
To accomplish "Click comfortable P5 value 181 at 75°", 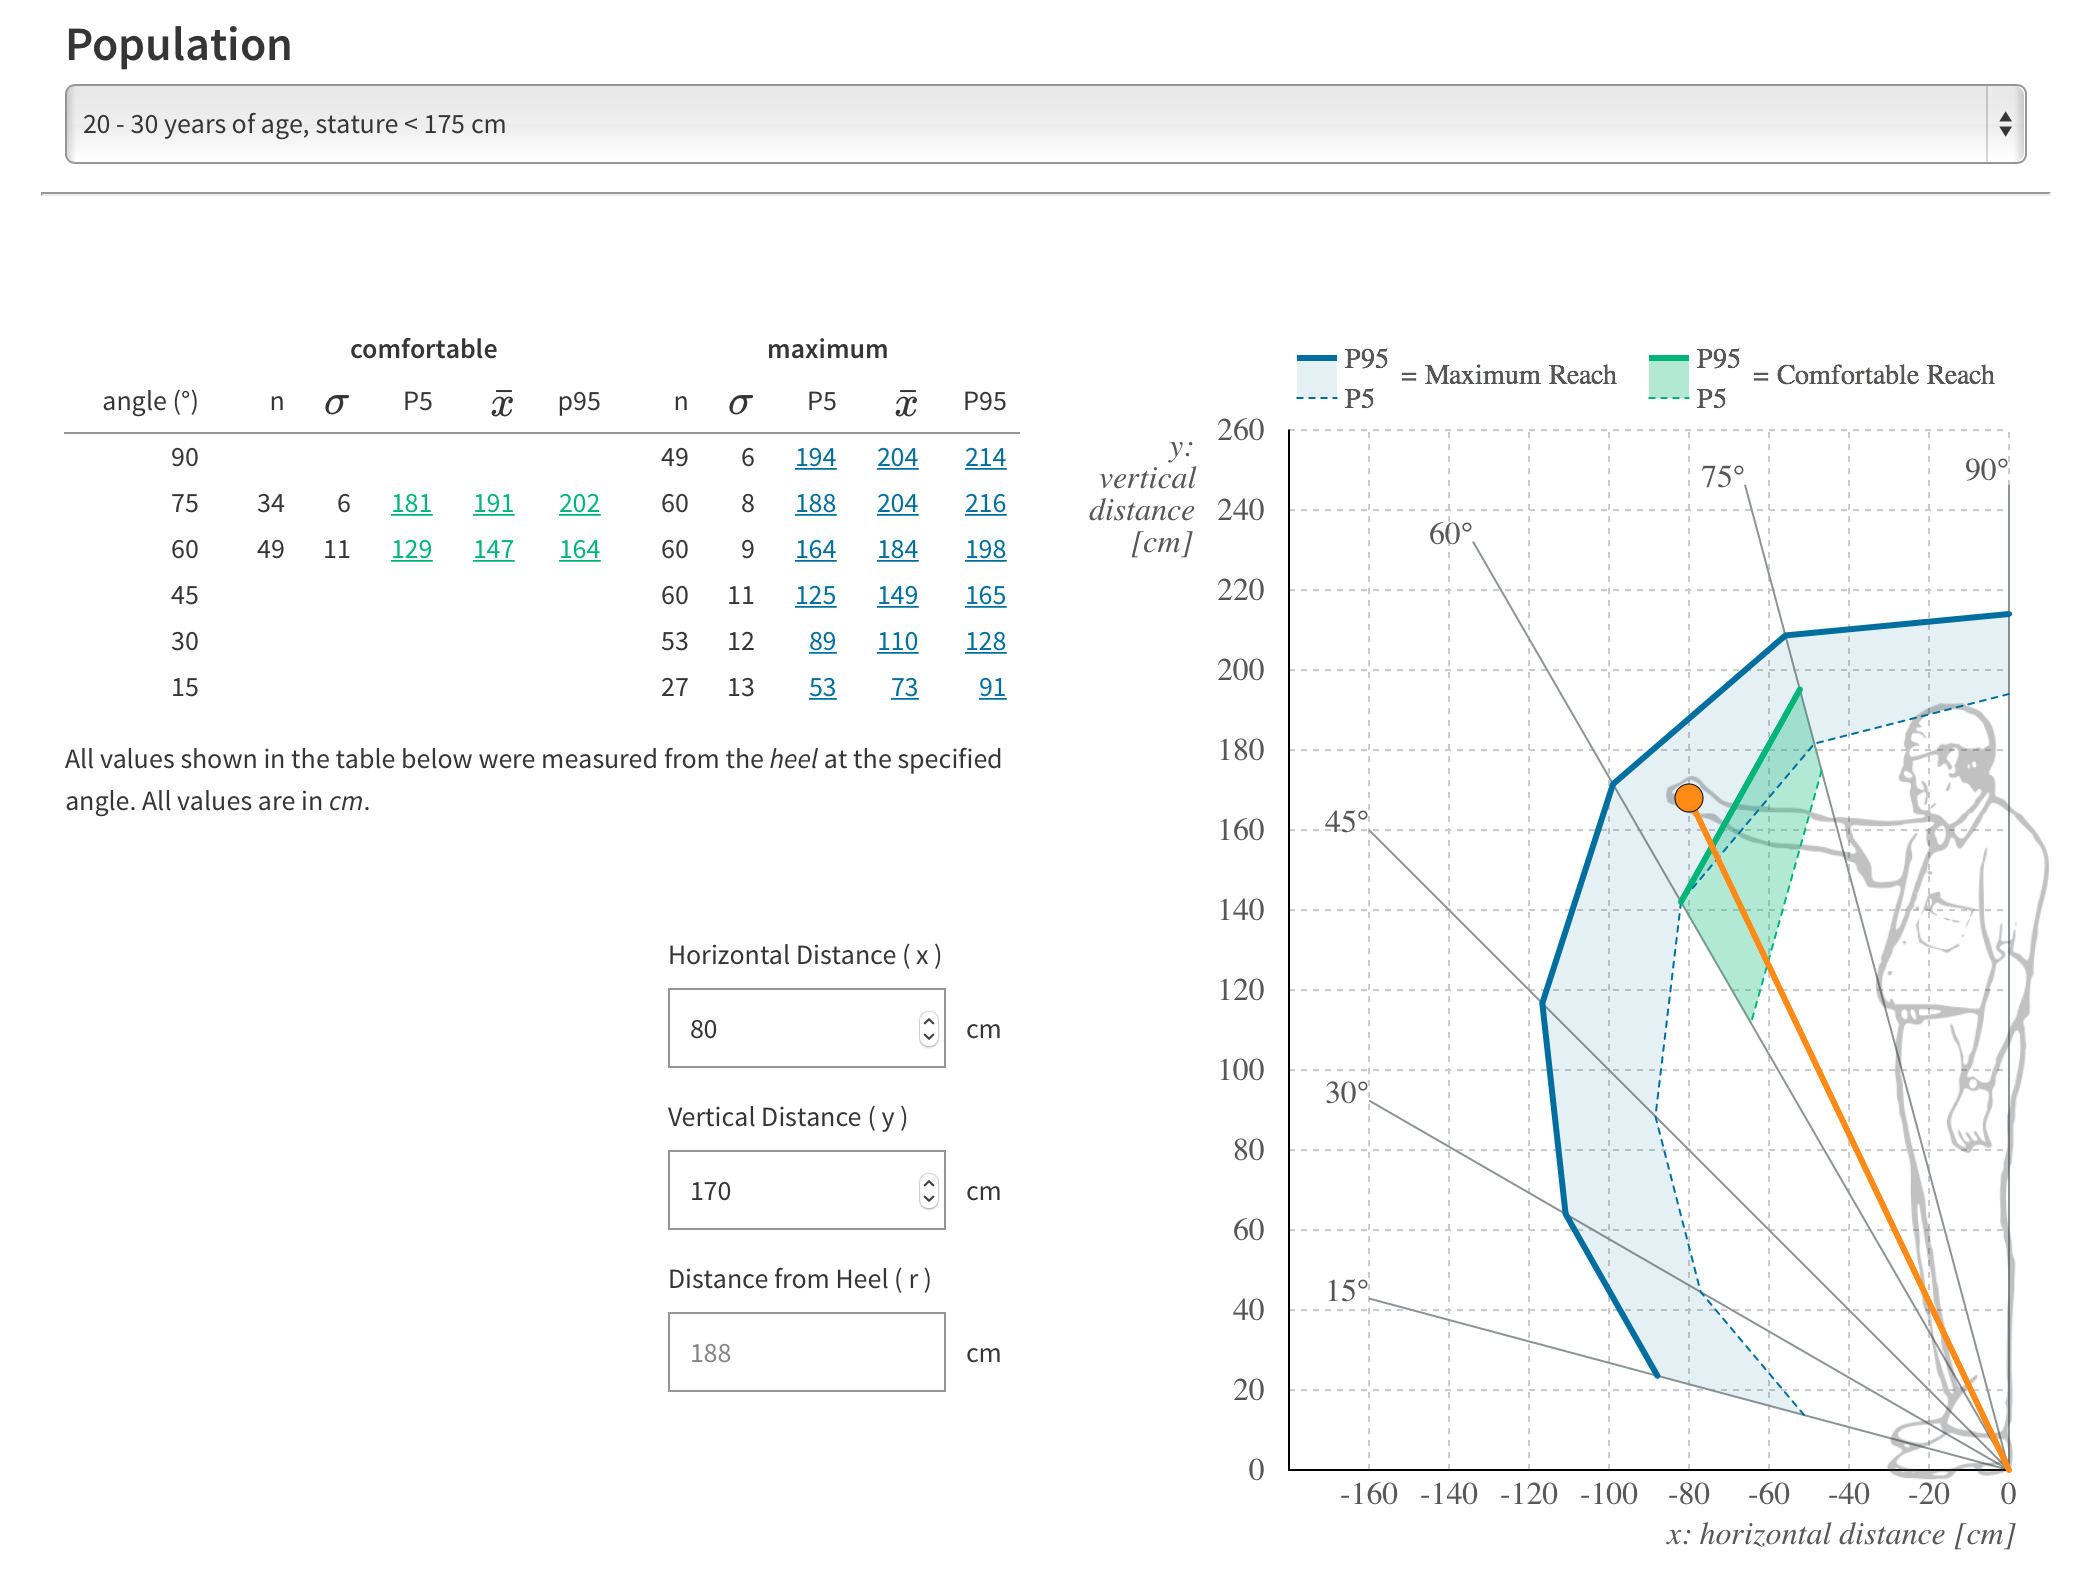I will click(411, 503).
